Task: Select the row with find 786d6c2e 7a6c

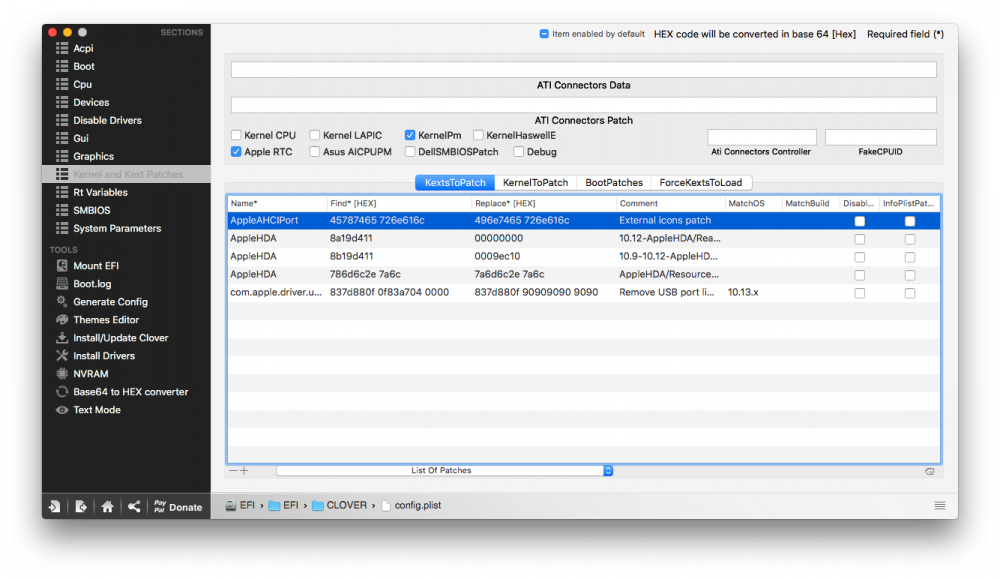Action: pos(584,274)
